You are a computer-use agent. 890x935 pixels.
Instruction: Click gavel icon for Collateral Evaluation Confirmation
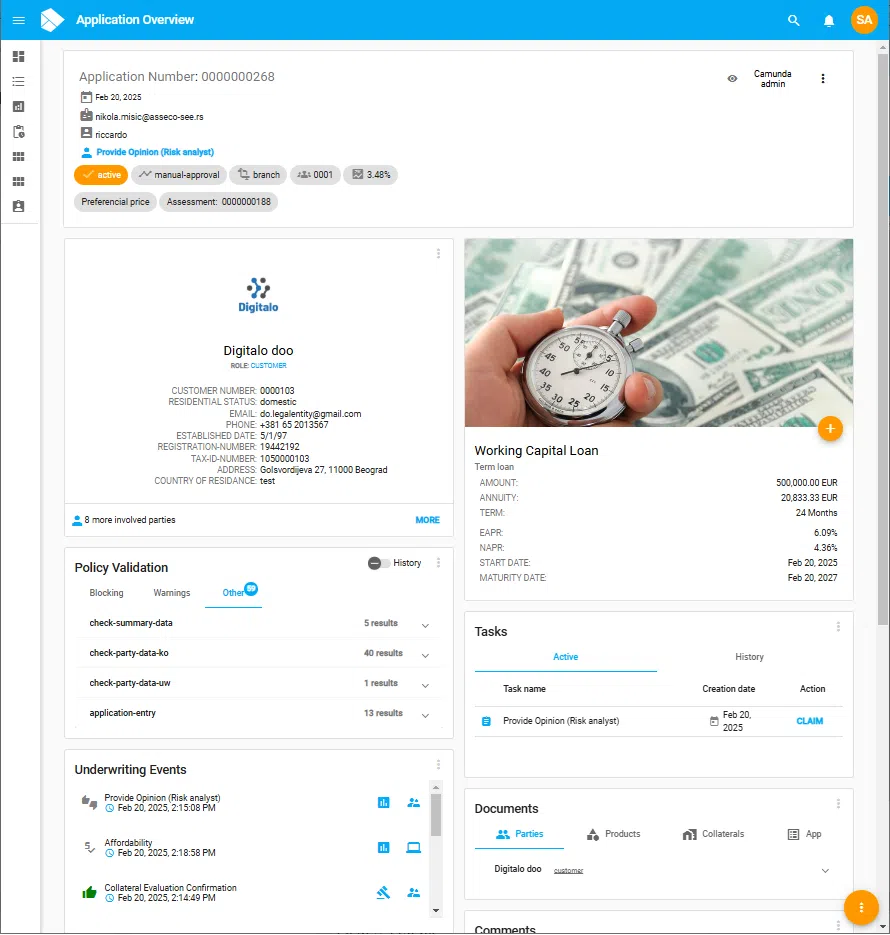click(x=383, y=893)
